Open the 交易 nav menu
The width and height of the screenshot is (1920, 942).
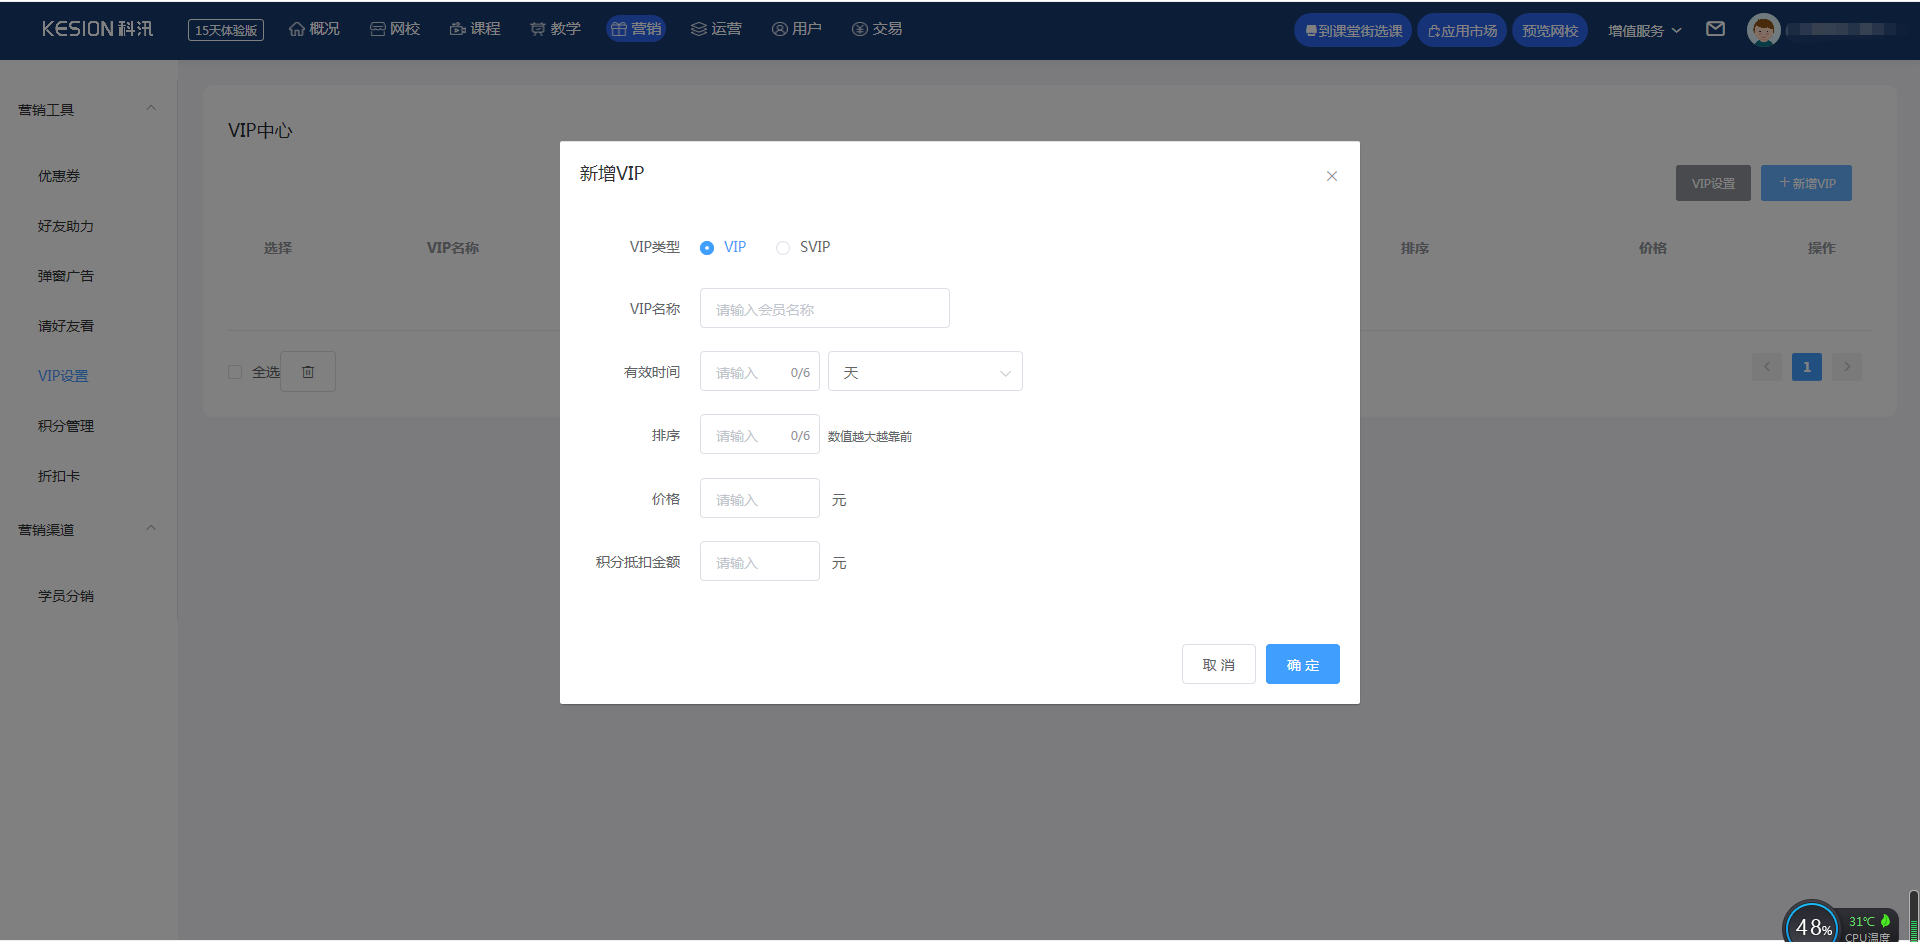[877, 29]
